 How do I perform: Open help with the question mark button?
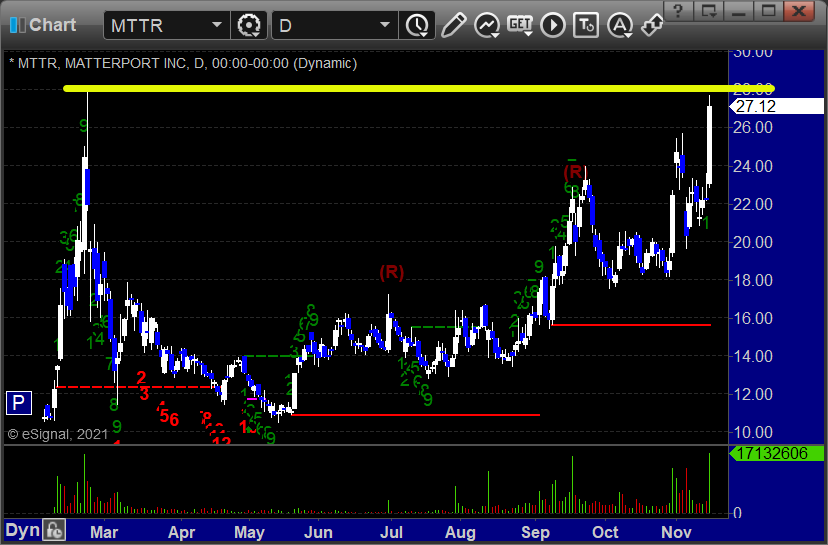[679, 11]
